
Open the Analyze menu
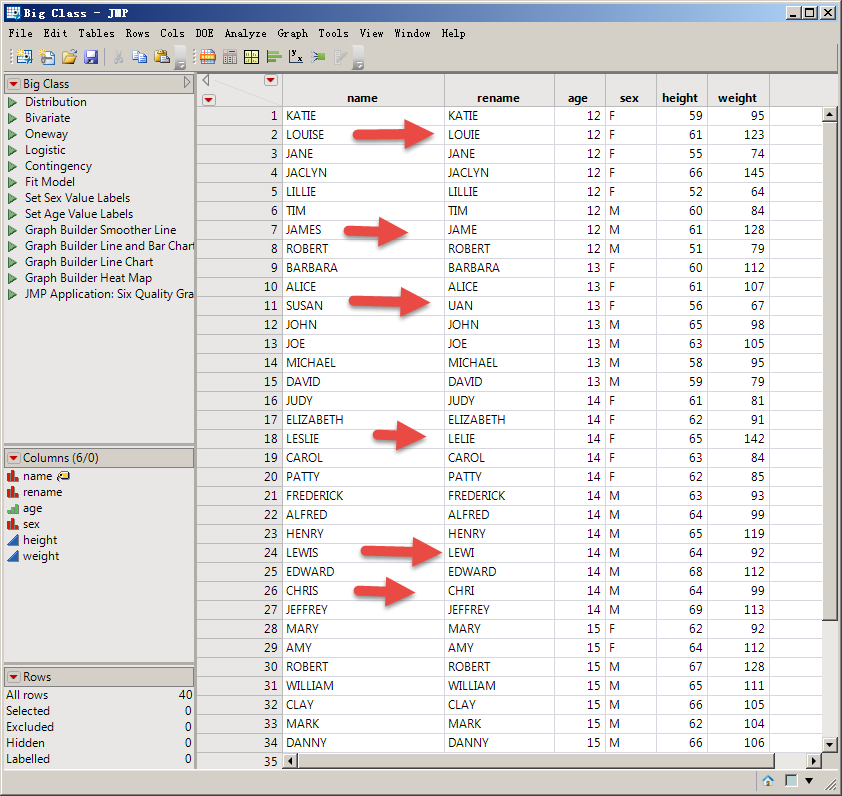coord(245,33)
